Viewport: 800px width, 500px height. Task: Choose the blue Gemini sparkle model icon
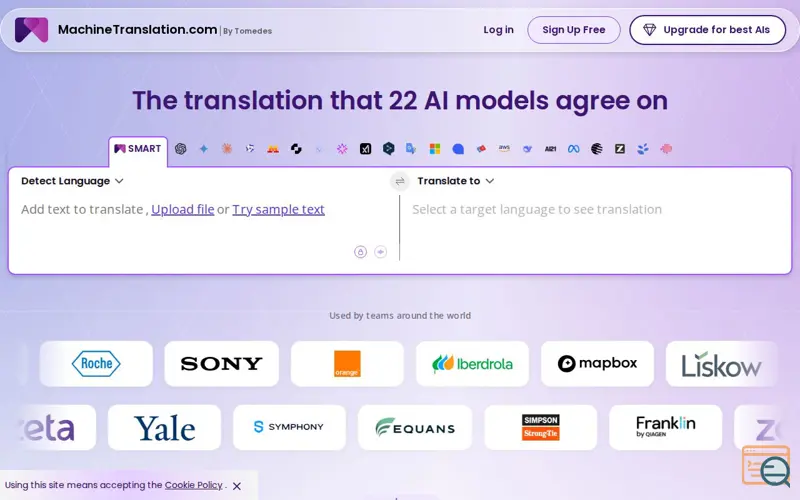coord(204,149)
